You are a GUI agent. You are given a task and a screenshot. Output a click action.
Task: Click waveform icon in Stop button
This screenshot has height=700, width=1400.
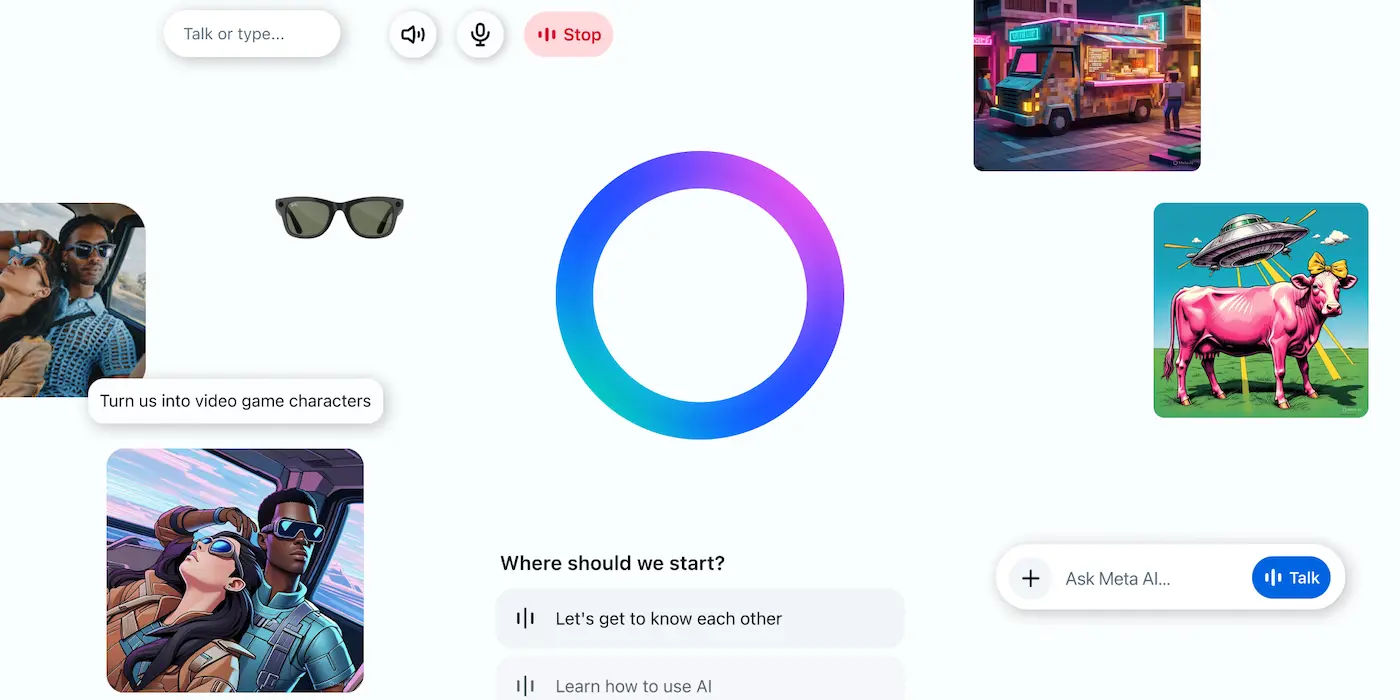point(546,35)
